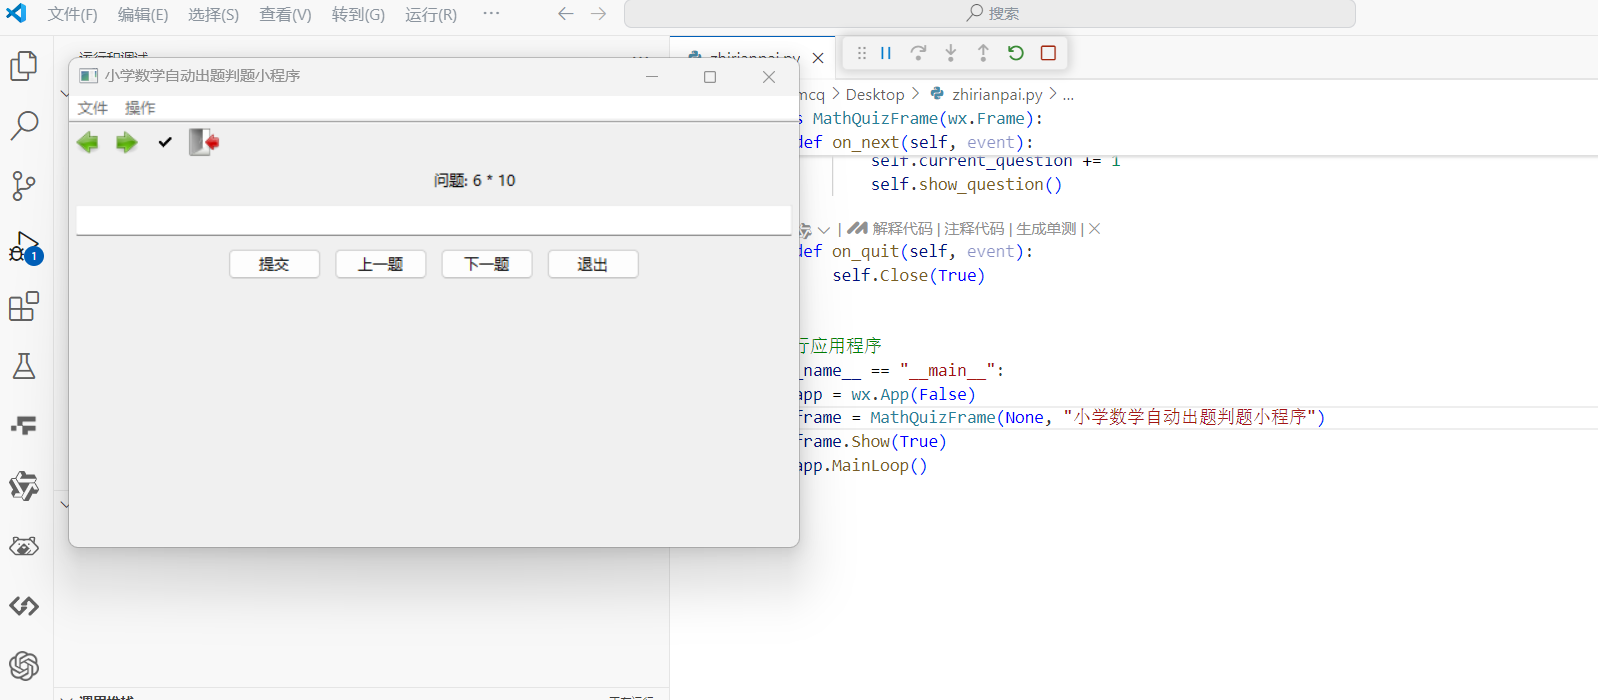Open the Source Control view
Image resolution: width=1598 pixels, height=700 pixels.
[24, 185]
